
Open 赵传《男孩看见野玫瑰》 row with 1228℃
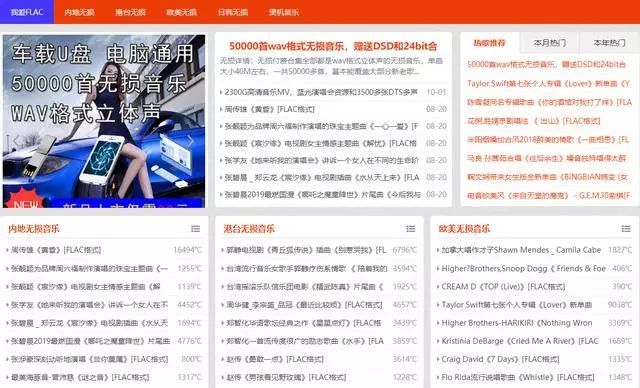tap(285, 377)
